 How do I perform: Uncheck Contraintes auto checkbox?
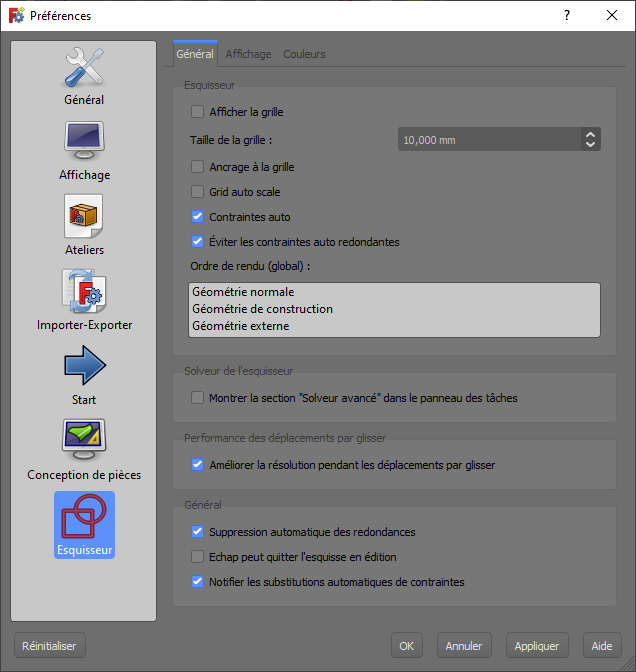[x=197, y=217]
